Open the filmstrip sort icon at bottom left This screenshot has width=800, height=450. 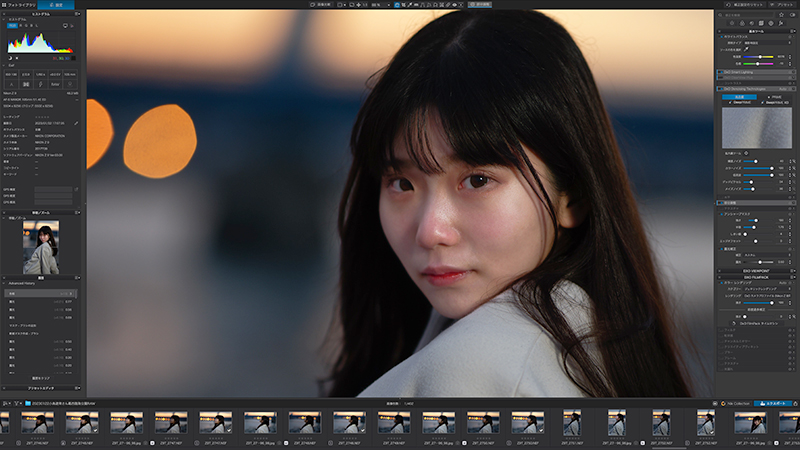click(5, 403)
